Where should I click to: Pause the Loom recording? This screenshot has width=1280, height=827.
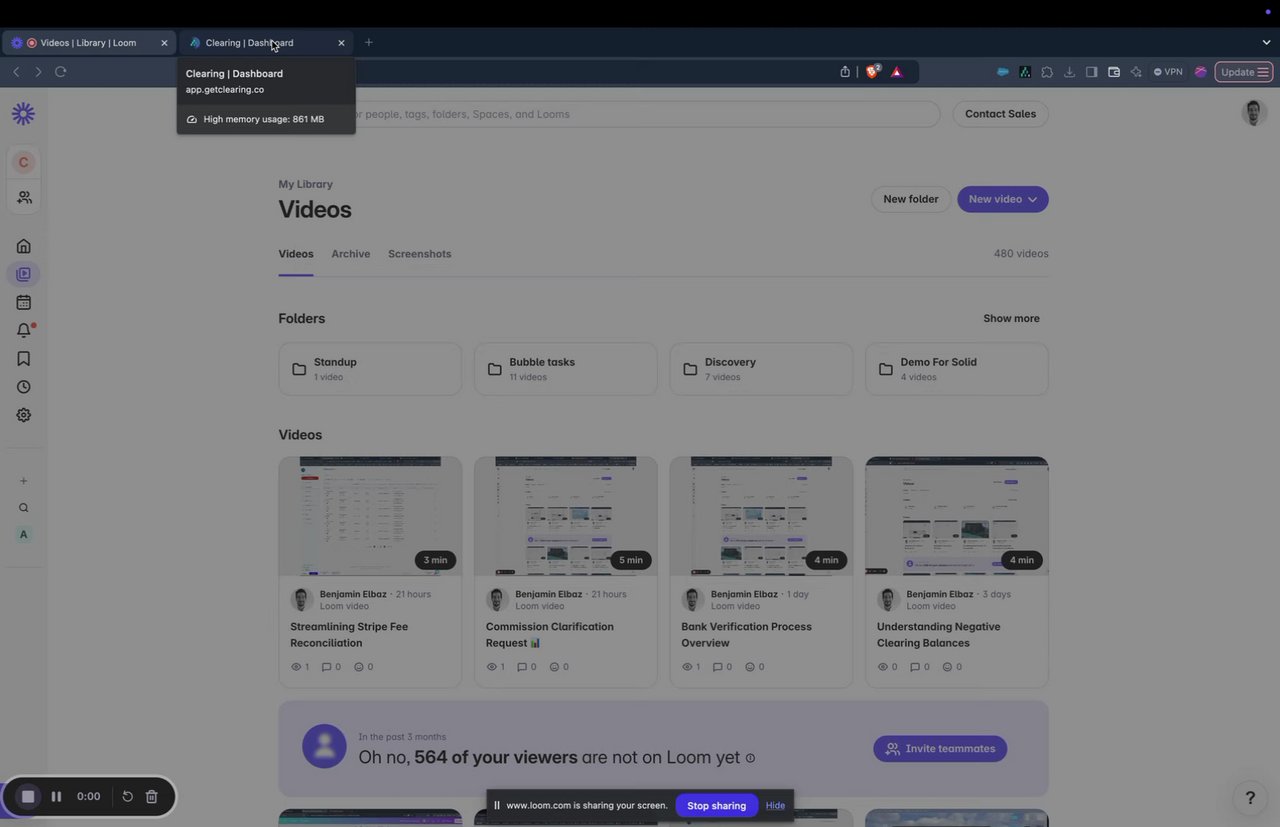56,797
